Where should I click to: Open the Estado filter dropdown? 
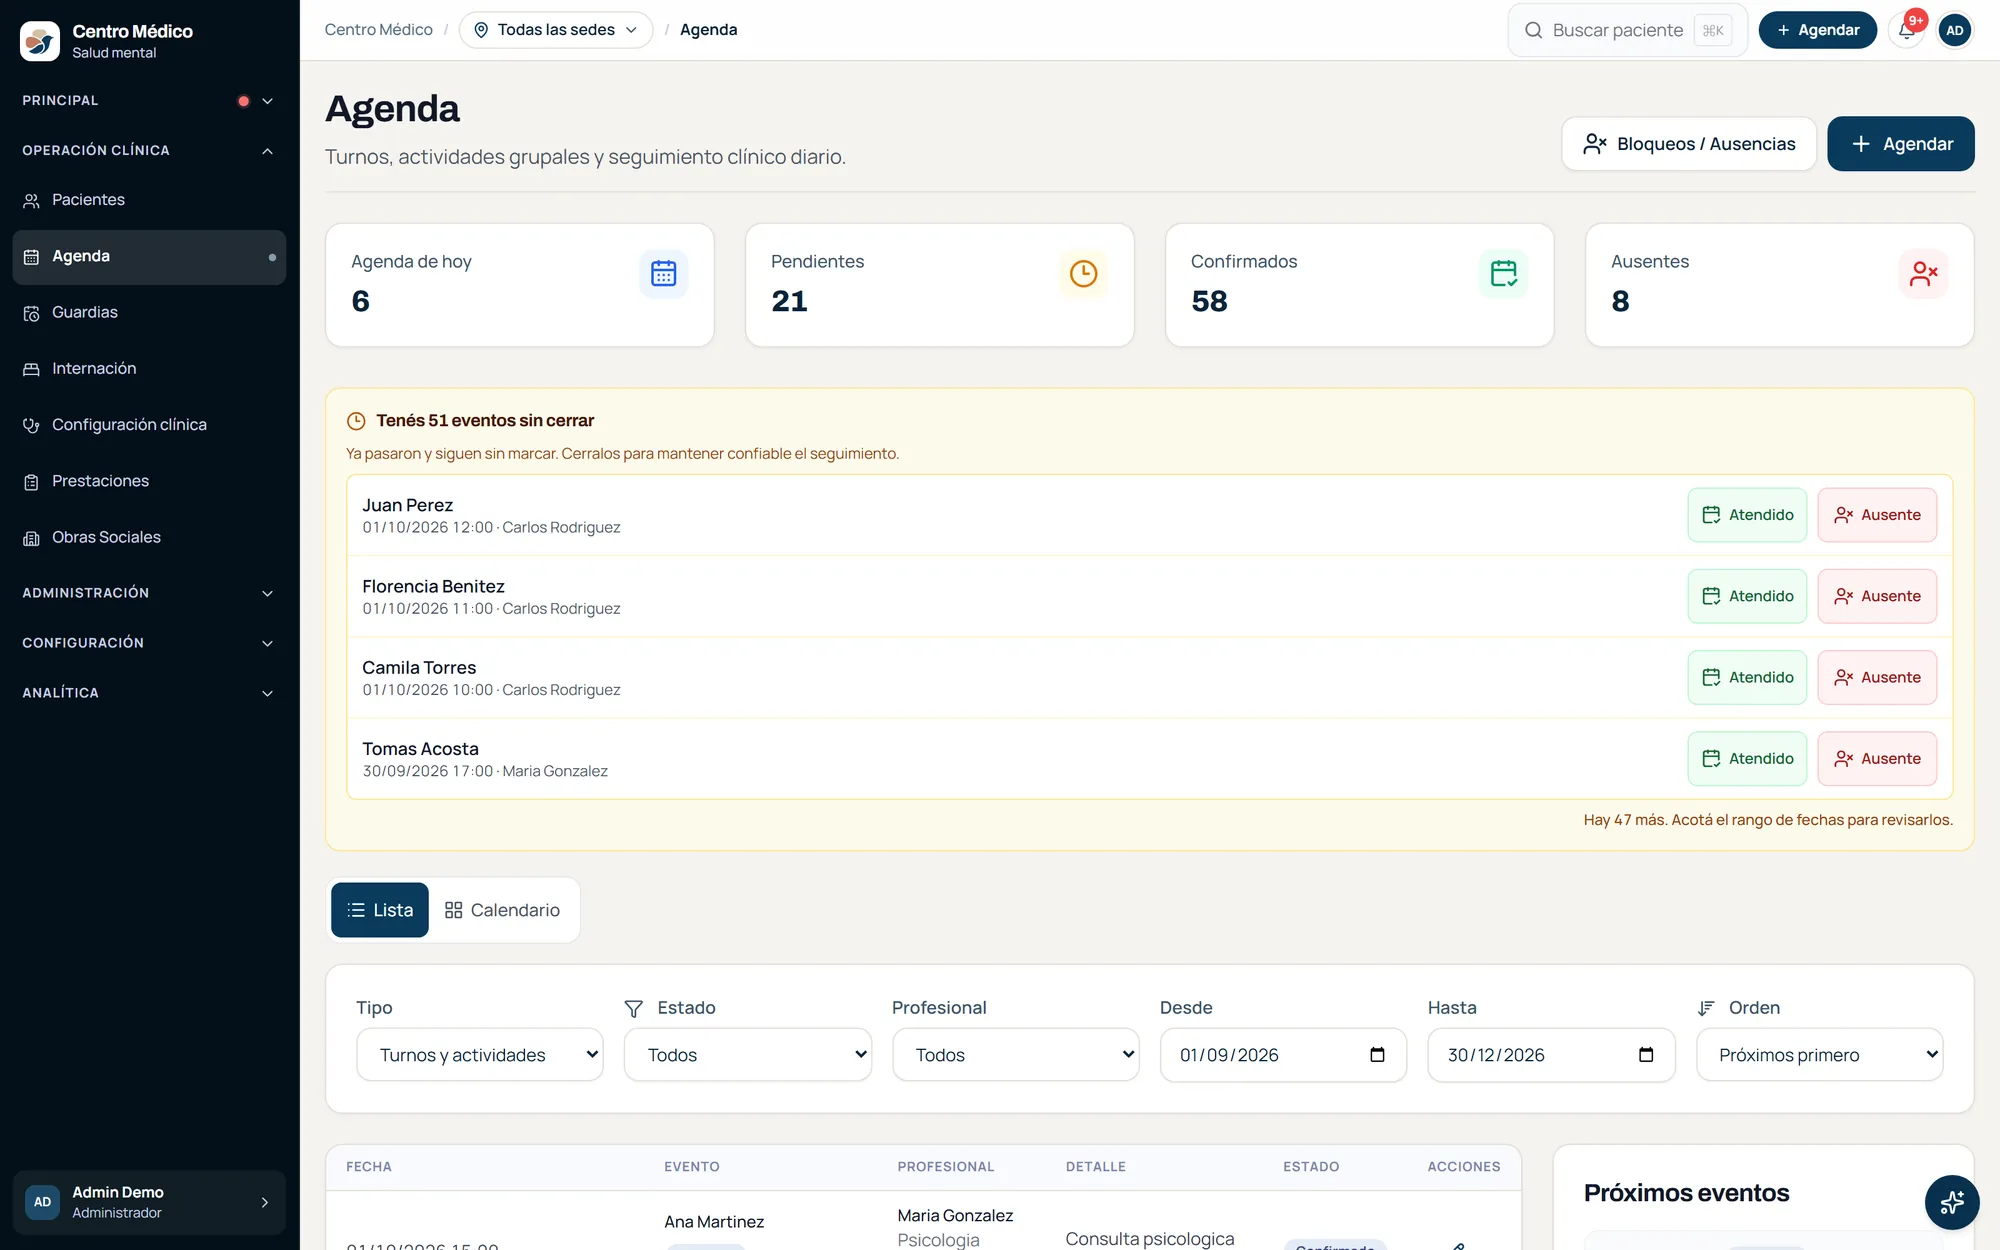[x=748, y=1055]
